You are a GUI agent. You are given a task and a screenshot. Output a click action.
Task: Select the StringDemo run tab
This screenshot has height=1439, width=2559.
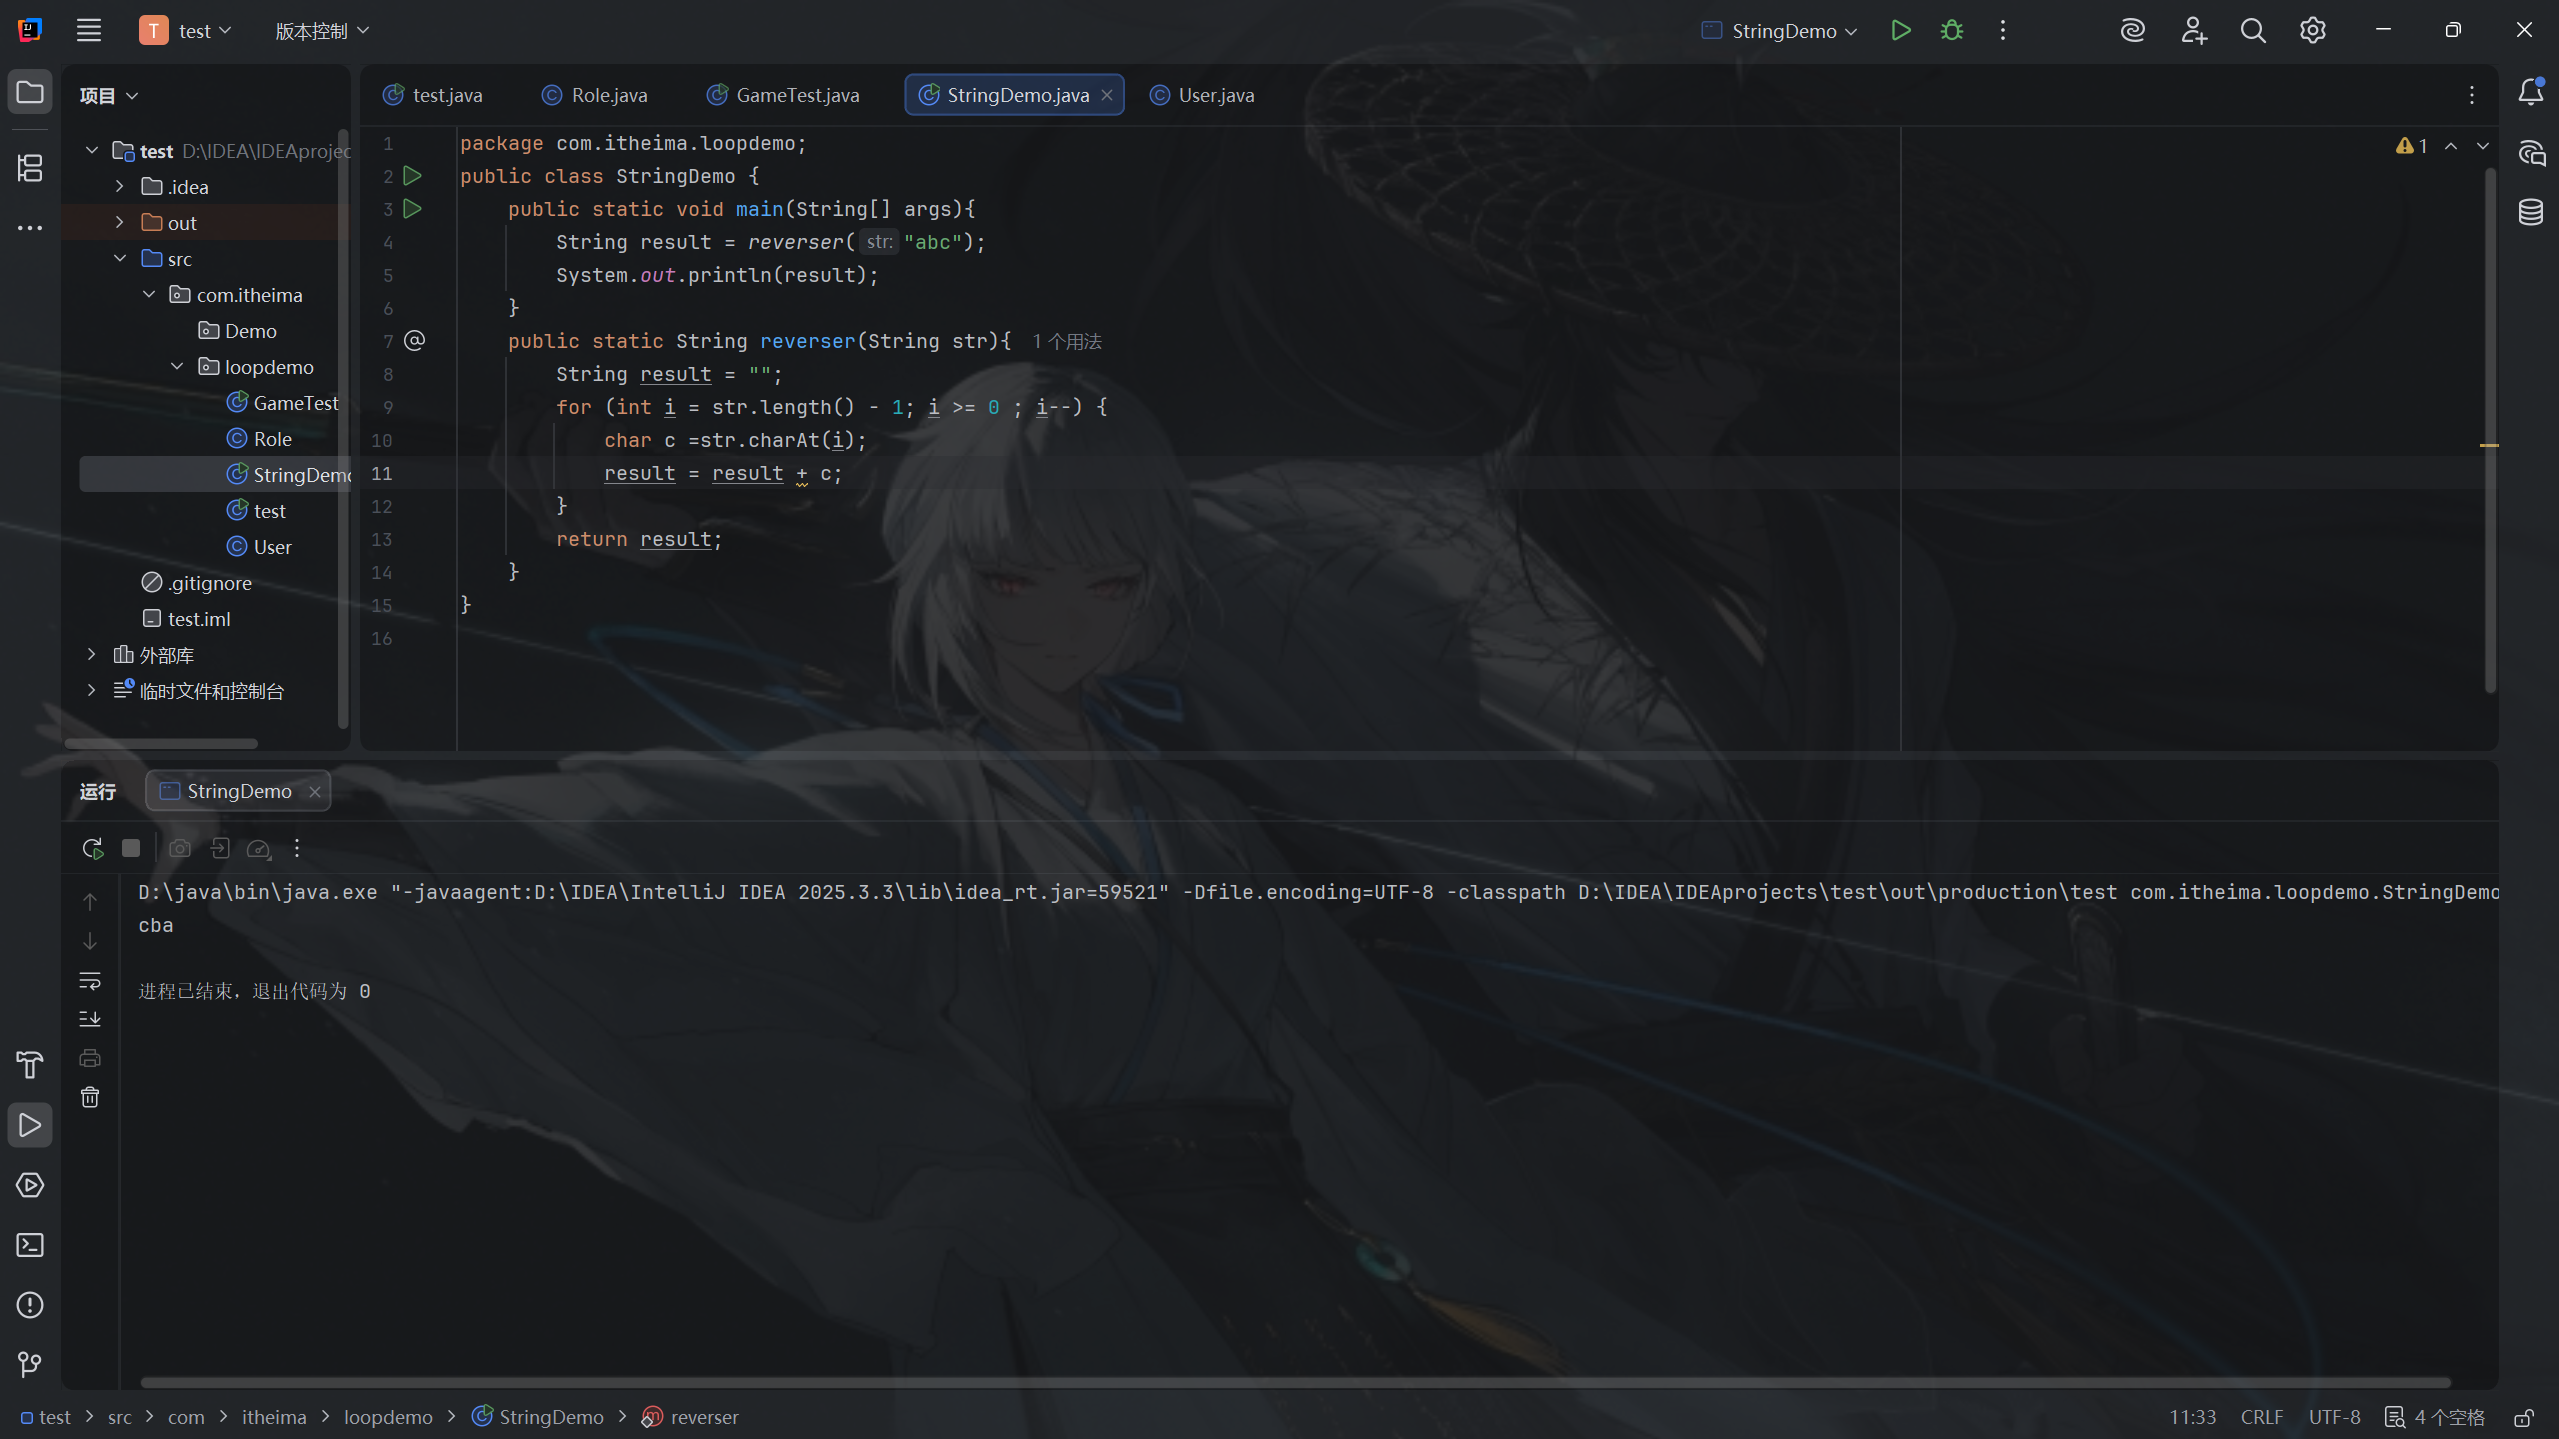pyautogui.click(x=238, y=792)
